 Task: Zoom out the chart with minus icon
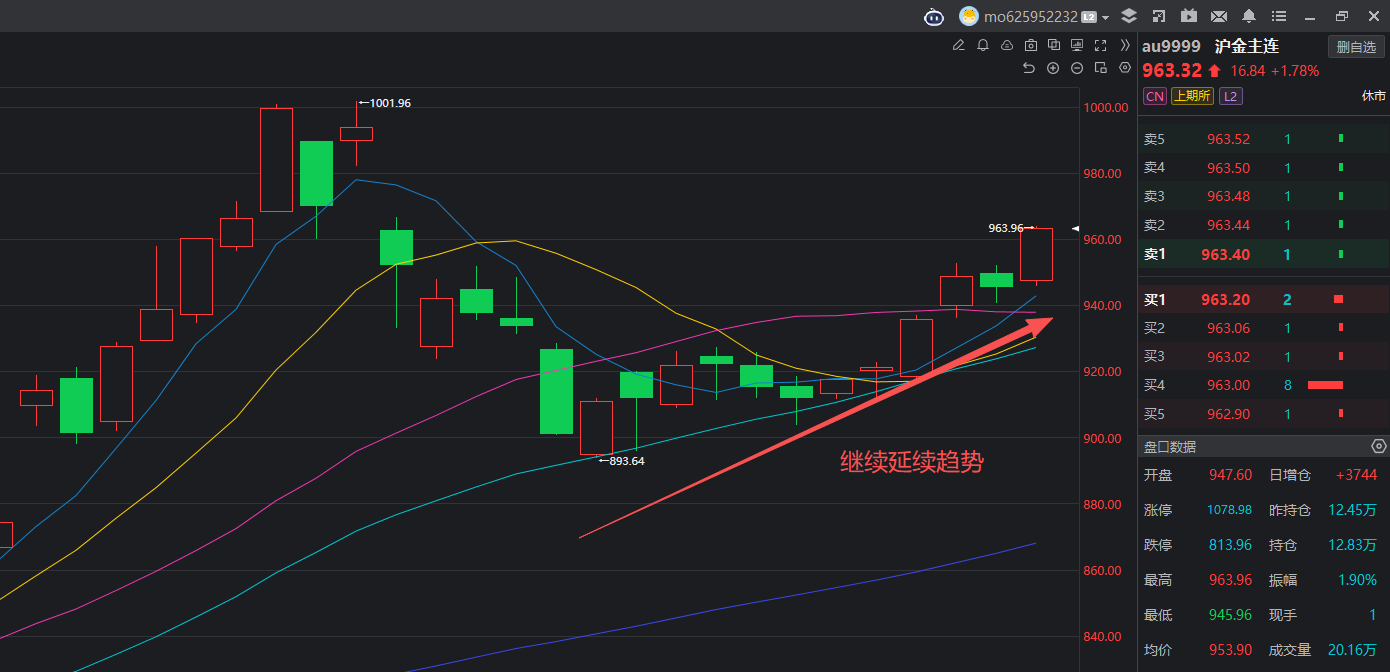[x=1076, y=68]
